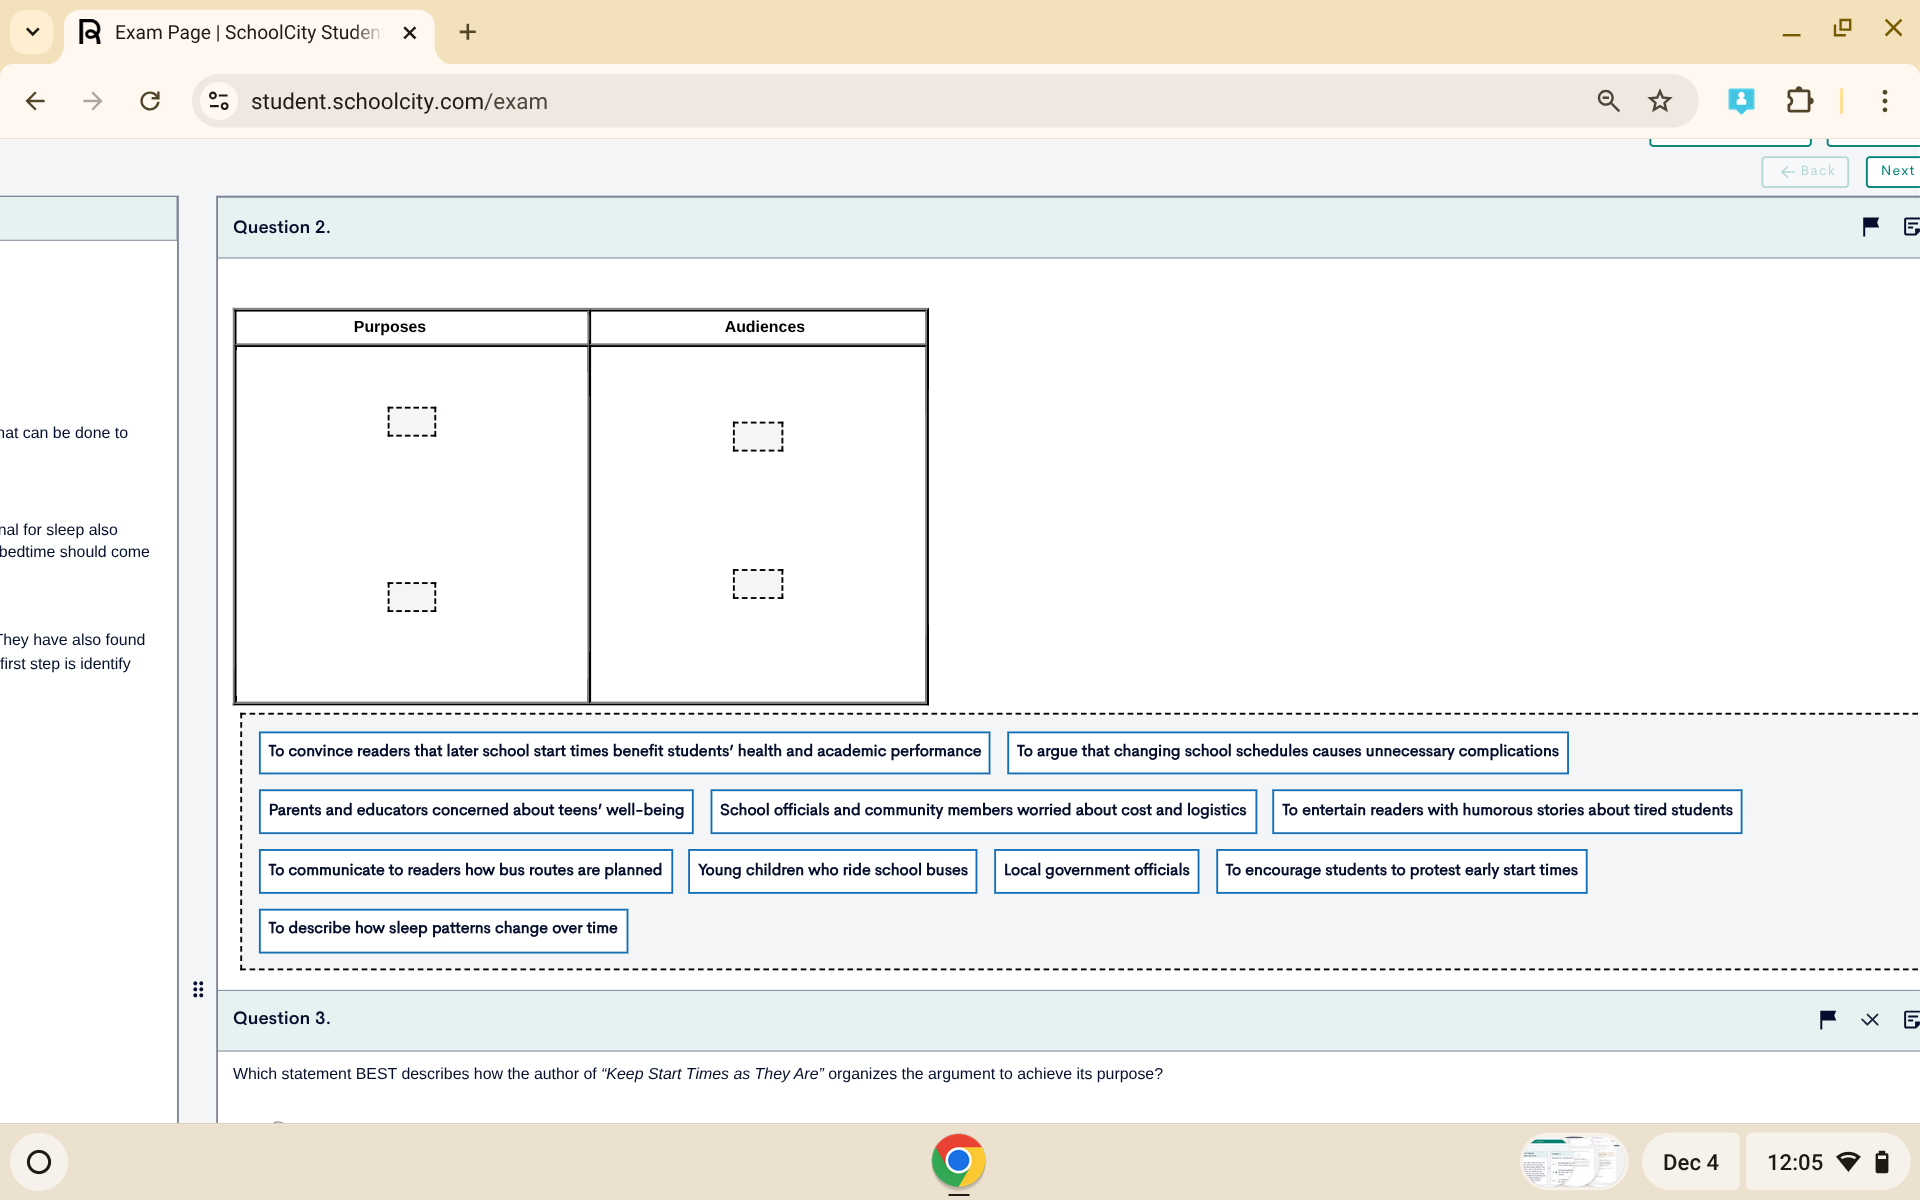Flag Question 2 for review

tap(1870, 227)
